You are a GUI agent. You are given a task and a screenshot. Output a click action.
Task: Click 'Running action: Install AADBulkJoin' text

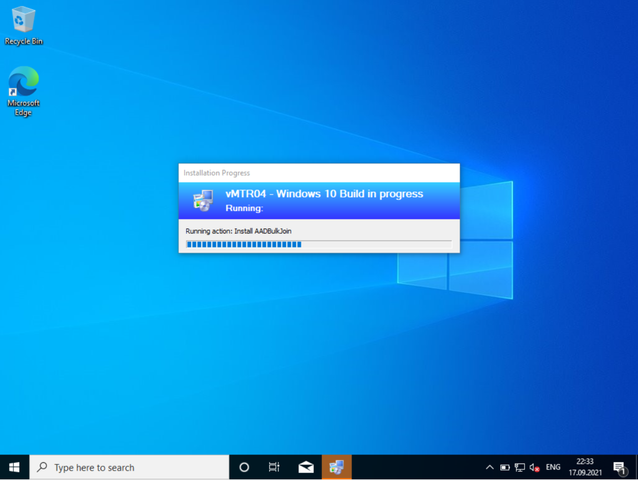238,231
